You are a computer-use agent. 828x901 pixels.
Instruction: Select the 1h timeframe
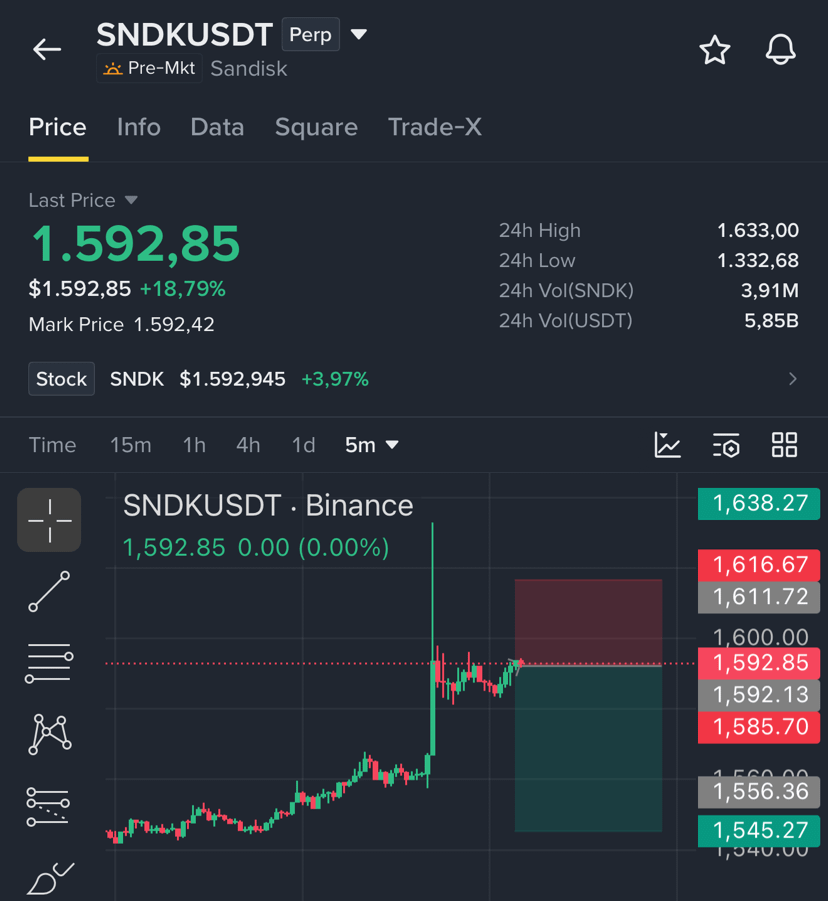click(194, 445)
